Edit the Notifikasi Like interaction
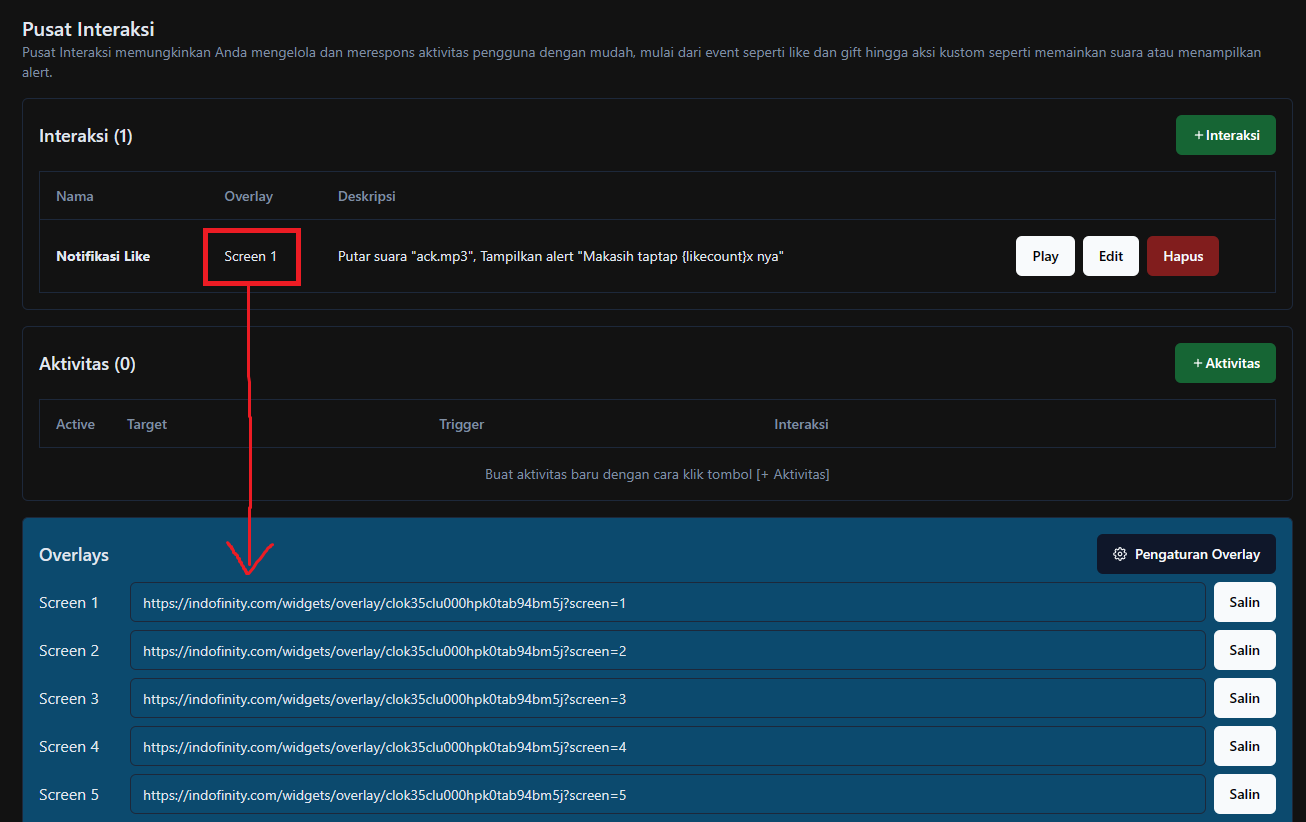Screen dimensions: 1306x822 [1110, 256]
